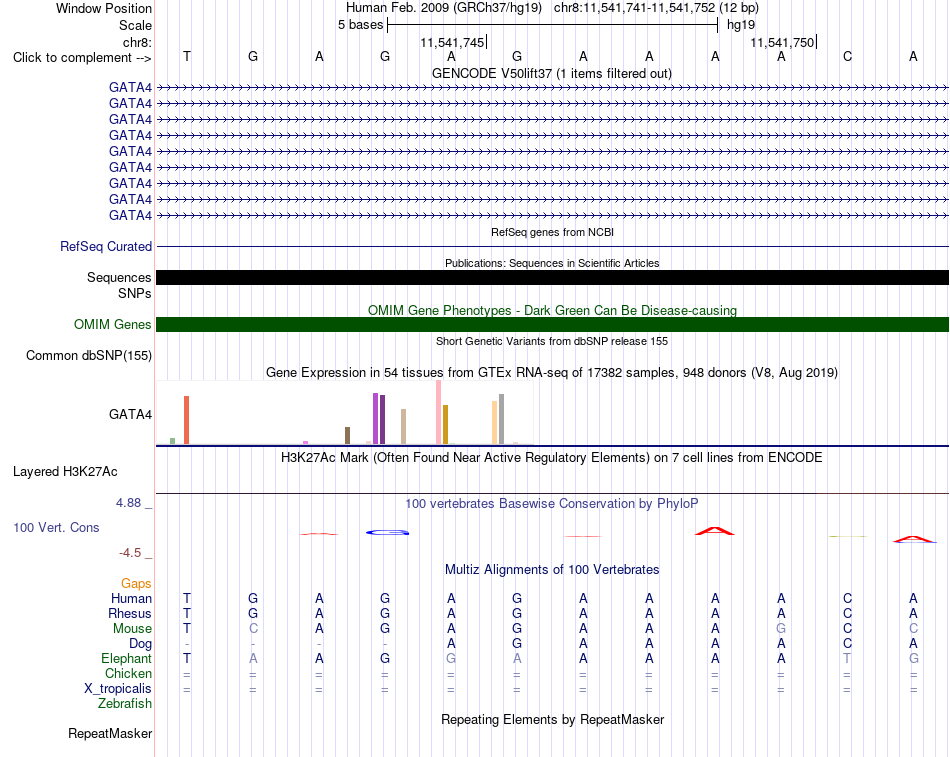Click the topmost GATA4 transcript label
Image resolution: width=950 pixels, height=757 pixels.
pos(130,87)
